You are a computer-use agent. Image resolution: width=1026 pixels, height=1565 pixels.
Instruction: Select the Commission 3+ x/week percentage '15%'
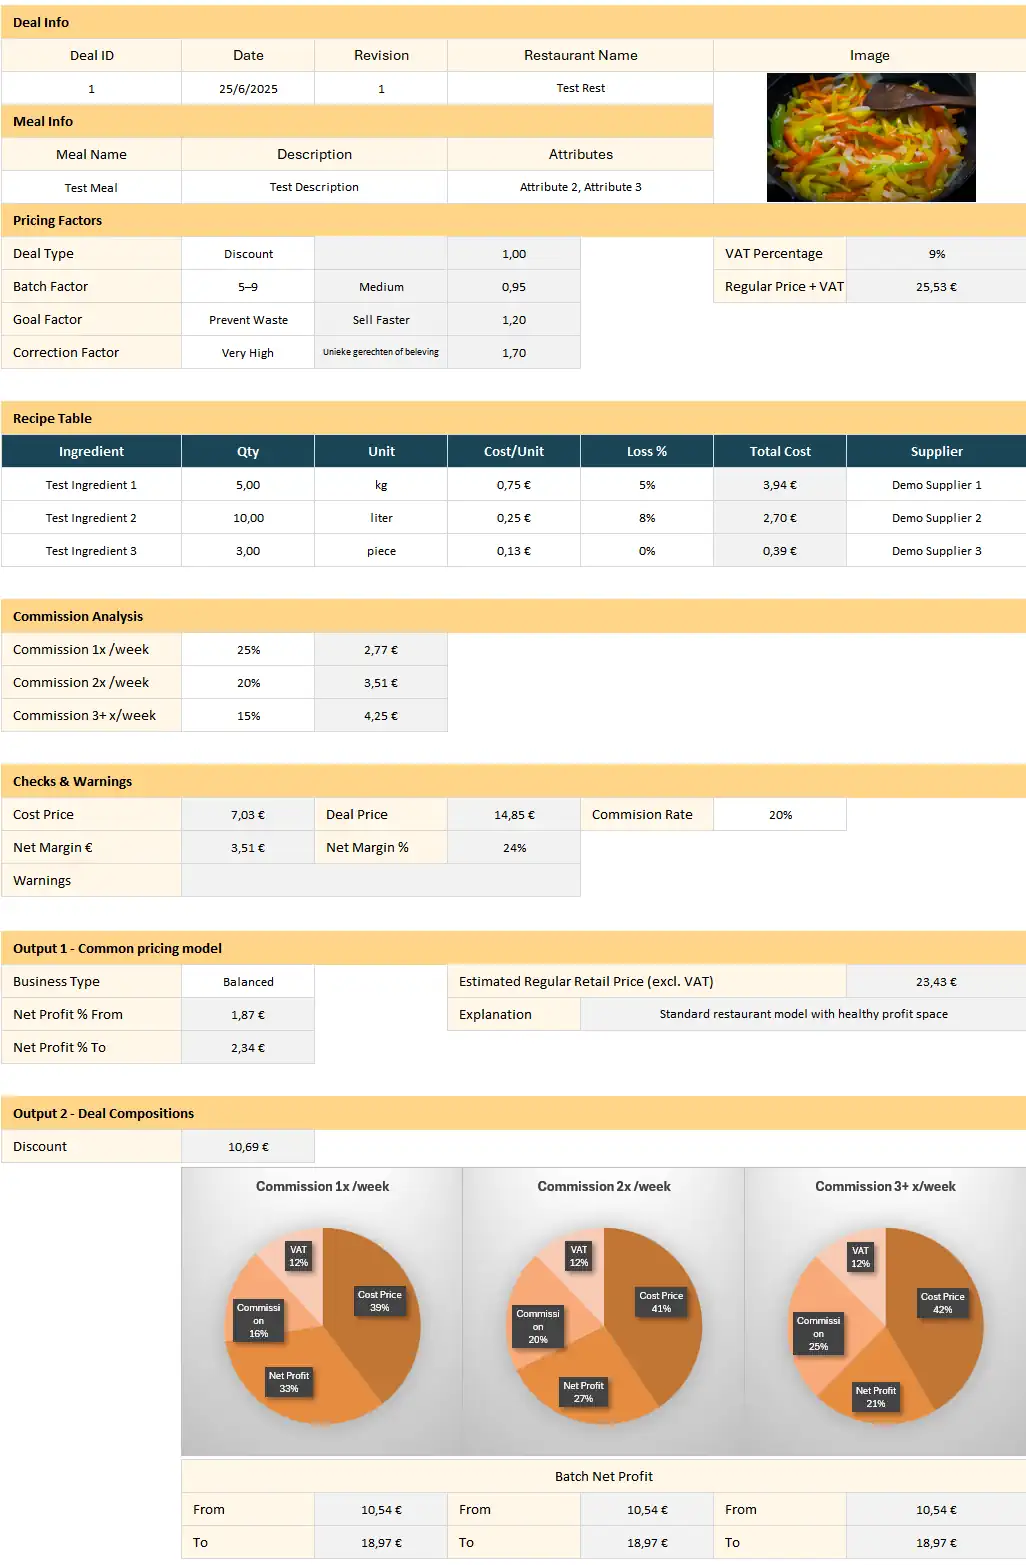(248, 716)
